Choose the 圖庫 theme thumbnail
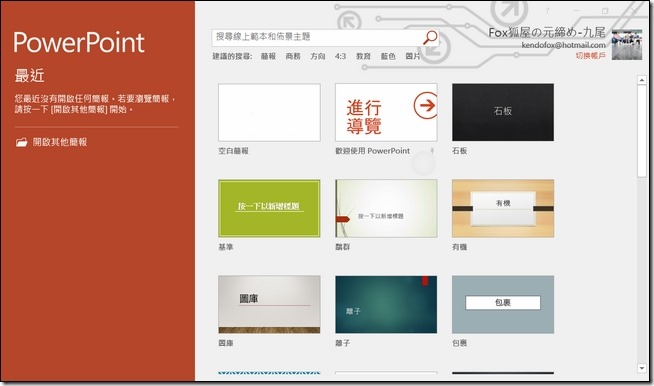The height and width of the screenshot is (386, 654). tap(269, 304)
